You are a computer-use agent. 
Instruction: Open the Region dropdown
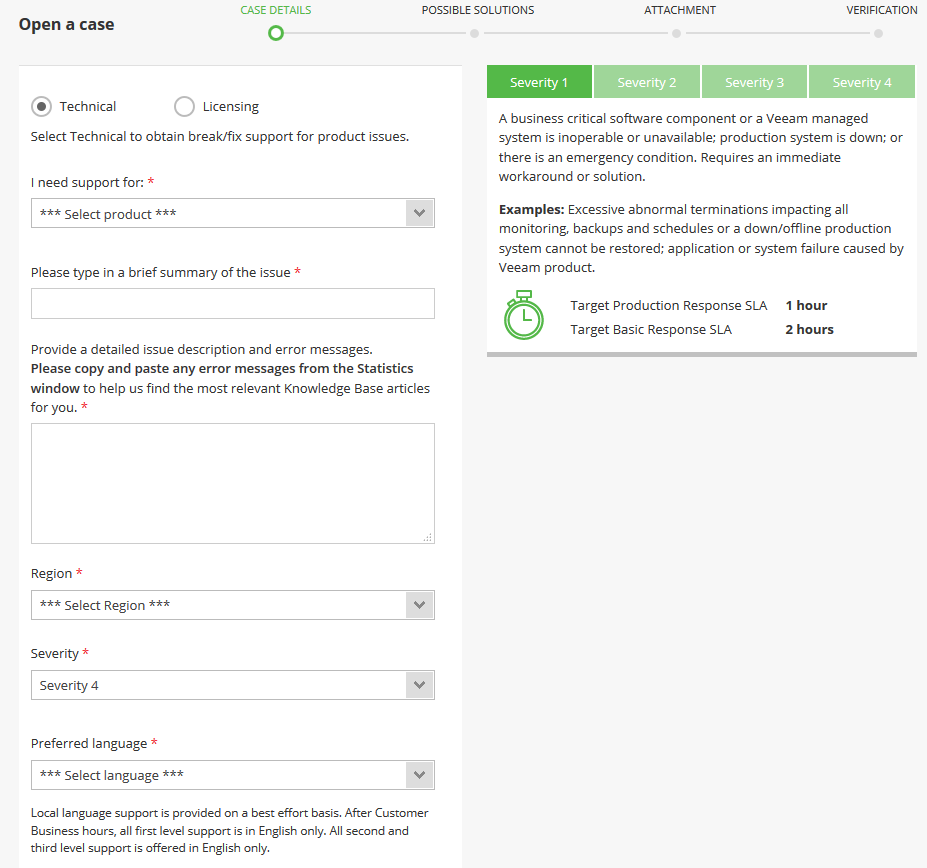point(232,605)
